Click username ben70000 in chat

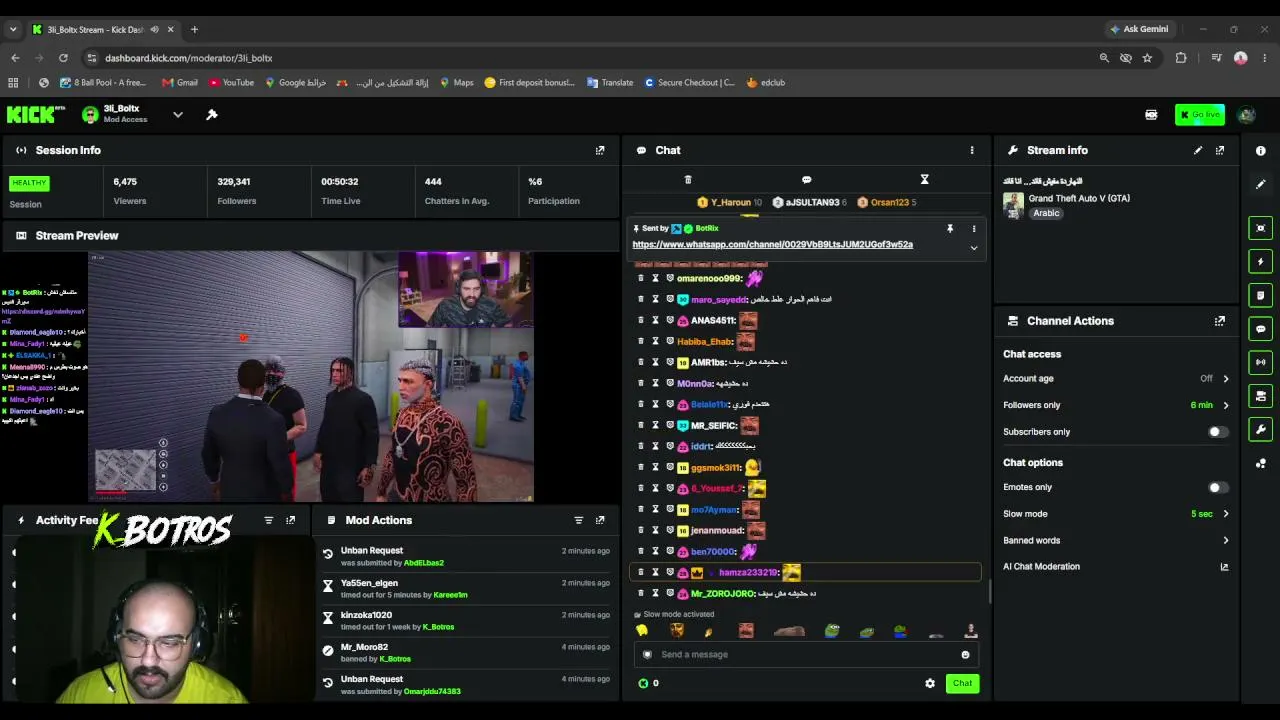point(713,551)
